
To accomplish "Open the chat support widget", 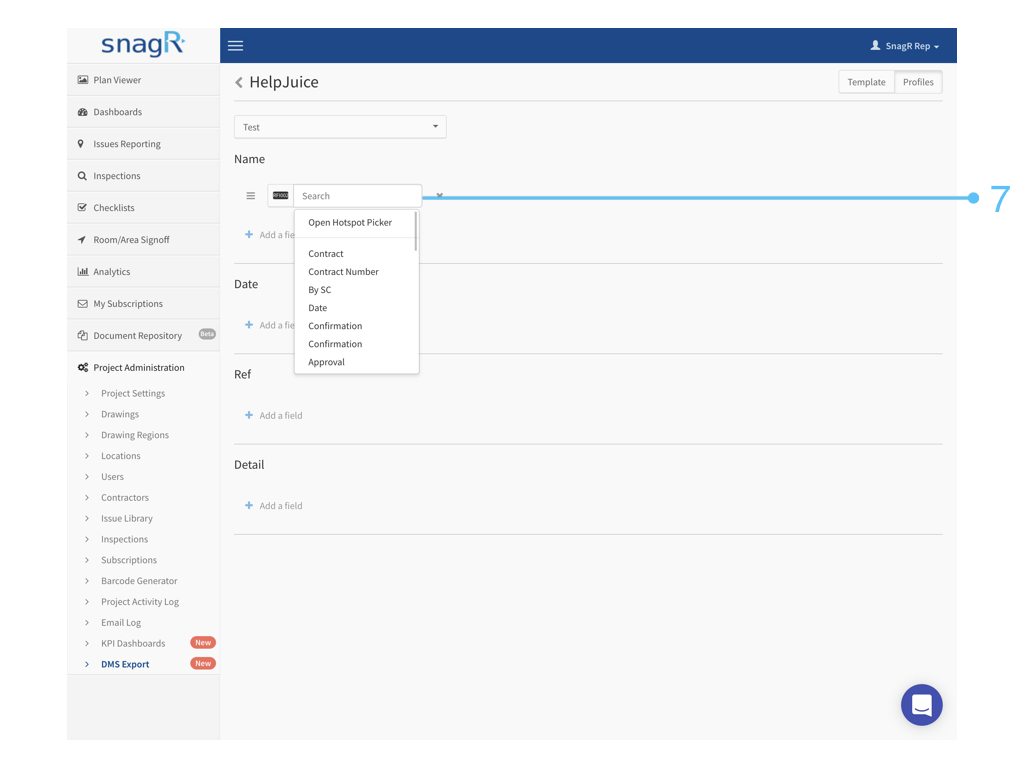I will tap(921, 705).
